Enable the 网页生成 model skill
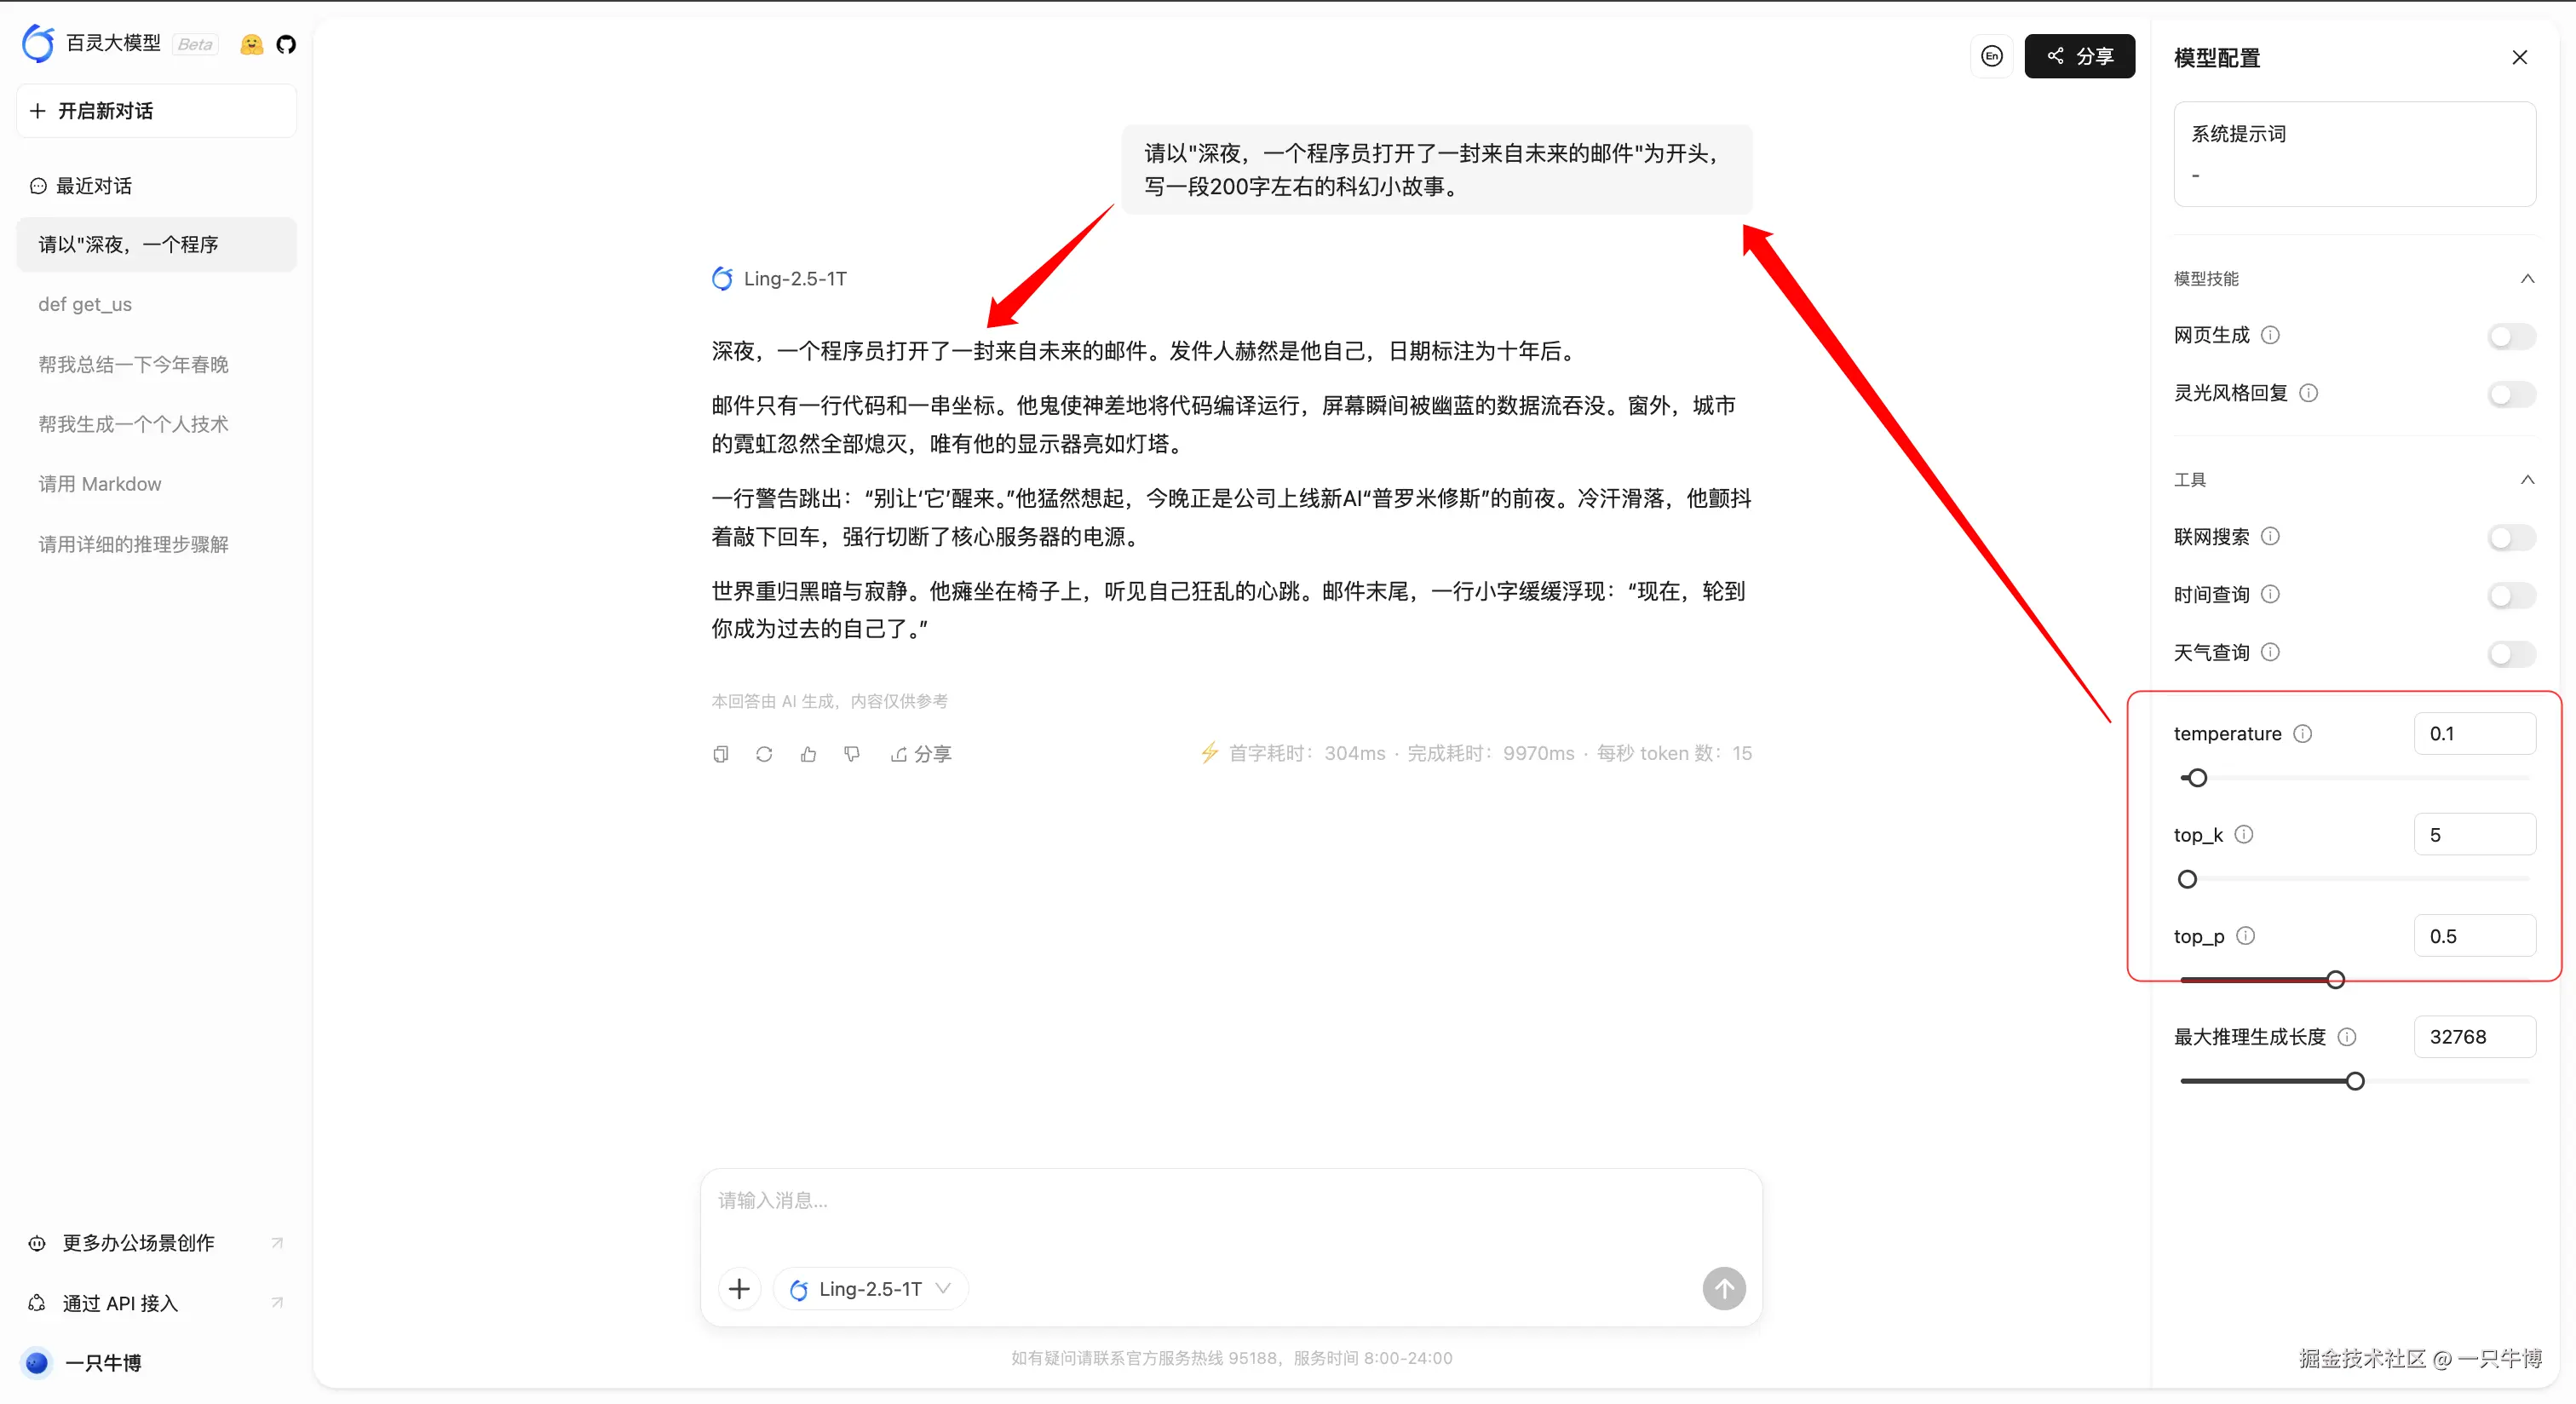The height and width of the screenshot is (1404, 2576). pos(2511,336)
